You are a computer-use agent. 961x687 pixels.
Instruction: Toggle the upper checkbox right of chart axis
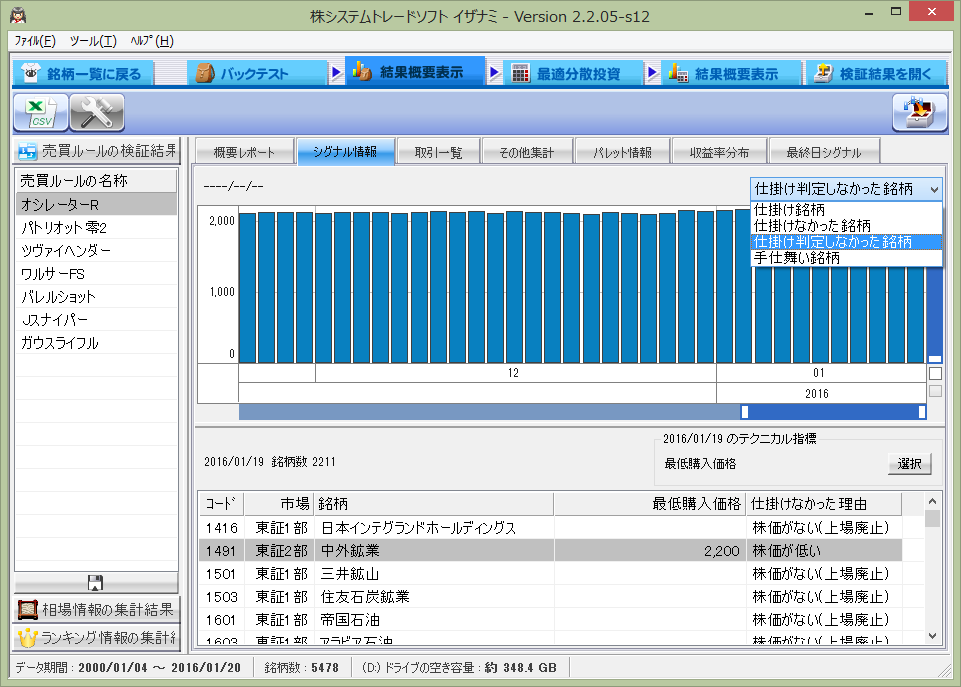pos(935,373)
